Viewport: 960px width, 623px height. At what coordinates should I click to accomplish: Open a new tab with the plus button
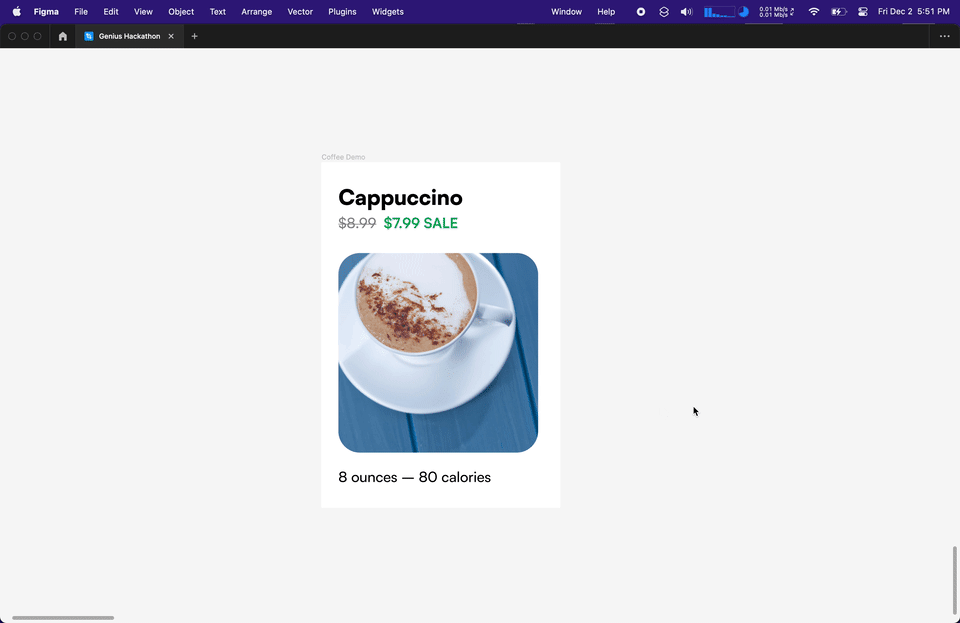[194, 36]
